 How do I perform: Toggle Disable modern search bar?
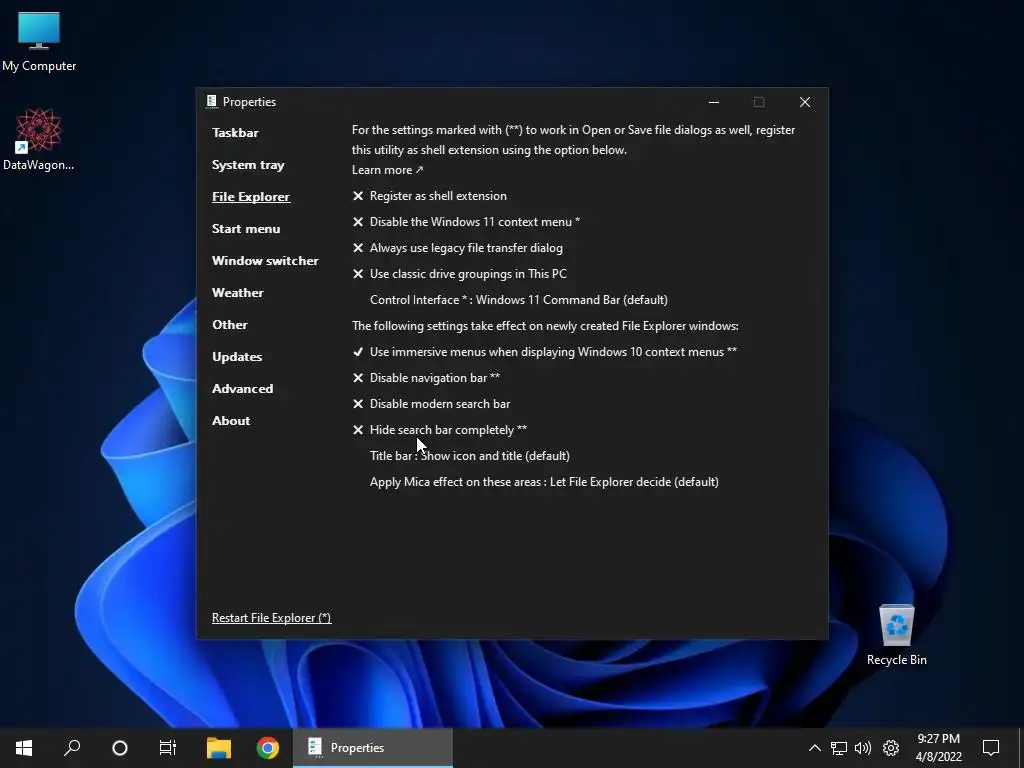pos(431,404)
